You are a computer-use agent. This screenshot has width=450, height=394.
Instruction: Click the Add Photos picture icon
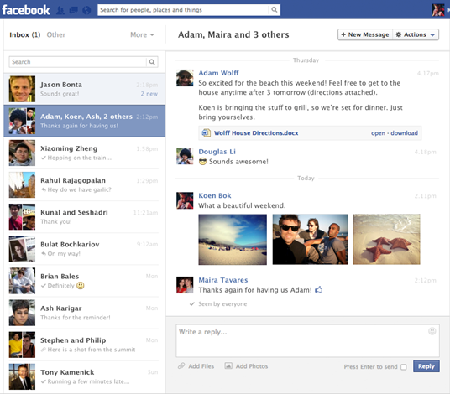coord(228,366)
